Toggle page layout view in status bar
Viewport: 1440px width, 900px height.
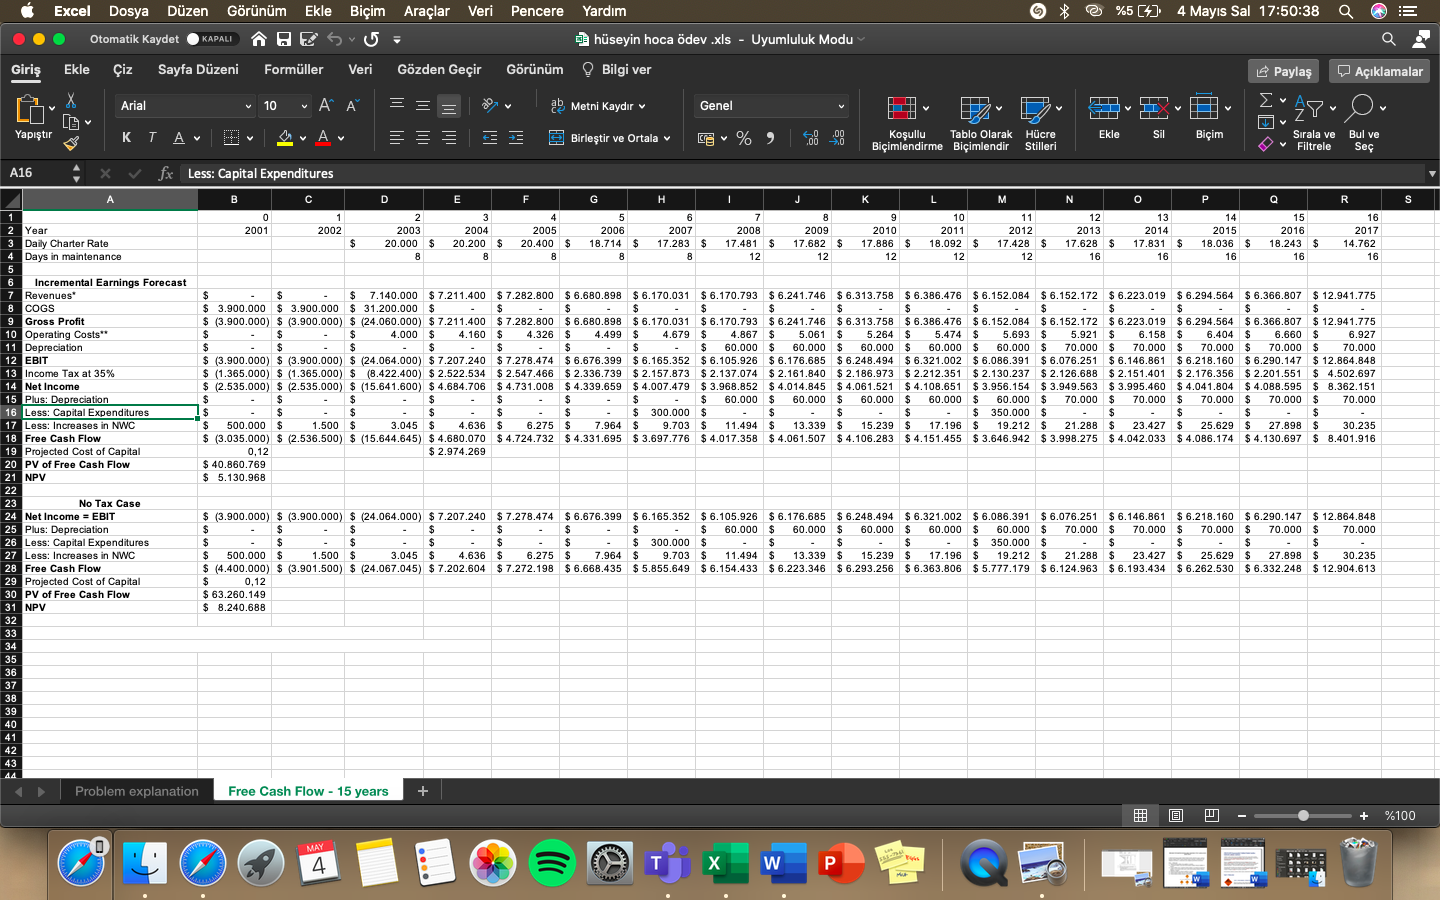[x=1176, y=815]
